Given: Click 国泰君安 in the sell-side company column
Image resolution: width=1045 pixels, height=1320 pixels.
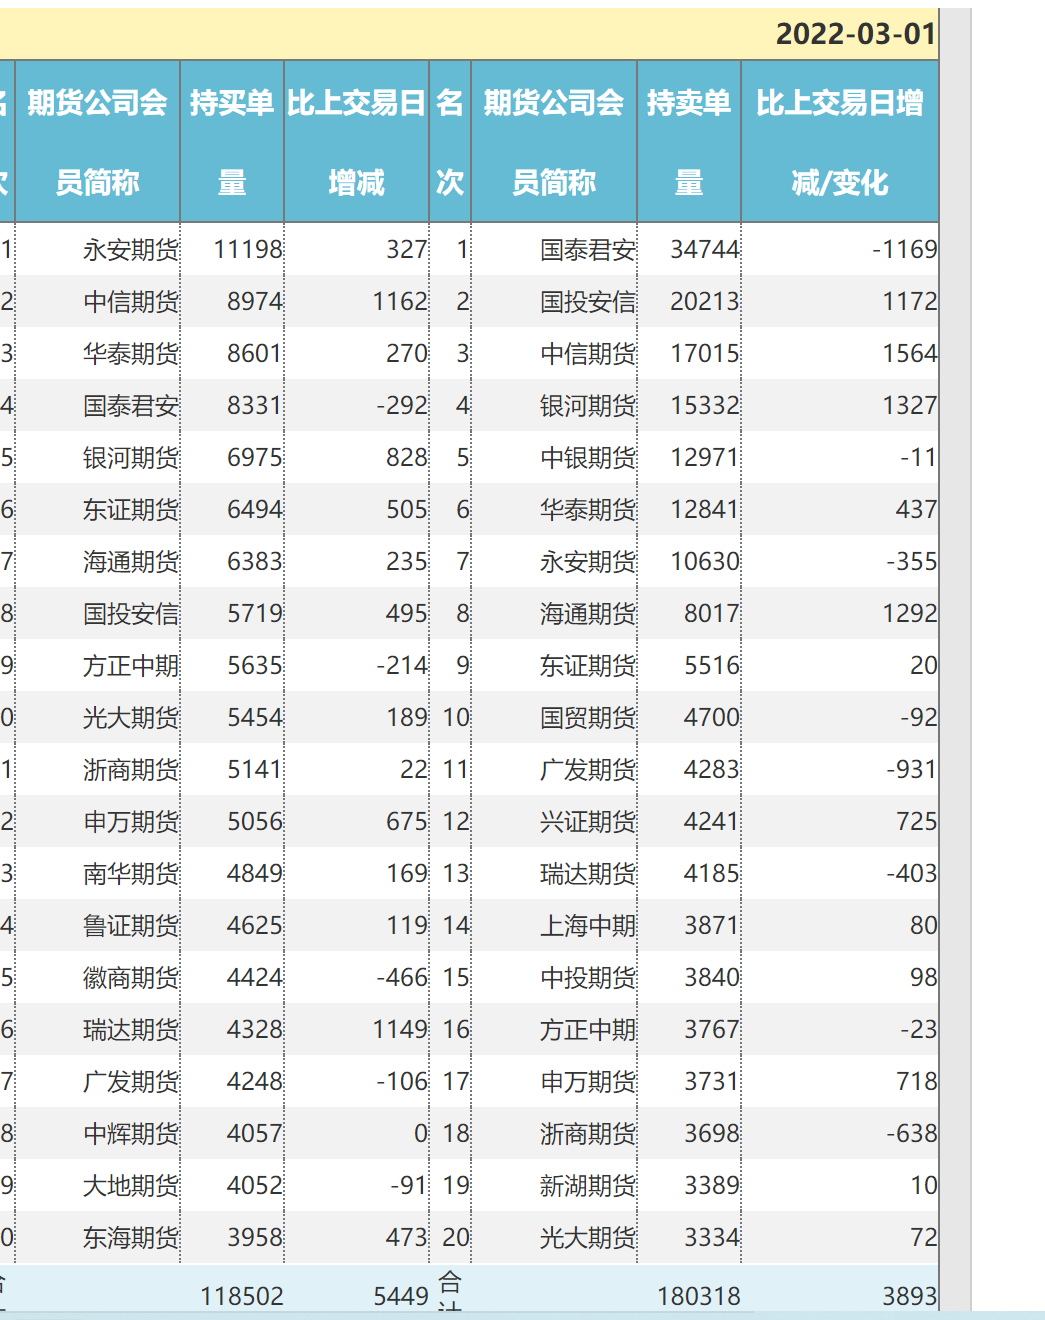Looking at the screenshot, I should 554,249.
